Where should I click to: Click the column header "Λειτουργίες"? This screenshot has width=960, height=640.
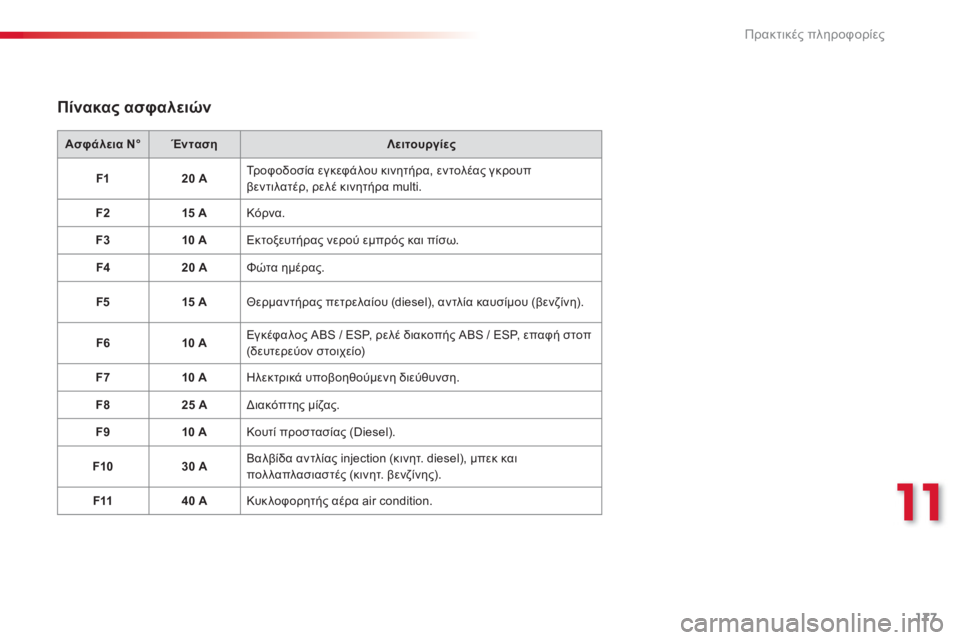[x=421, y=145]
